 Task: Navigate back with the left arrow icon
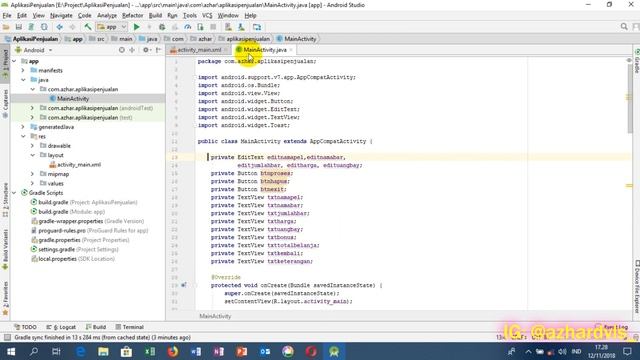pyautogui.click(x=60, y=27)
